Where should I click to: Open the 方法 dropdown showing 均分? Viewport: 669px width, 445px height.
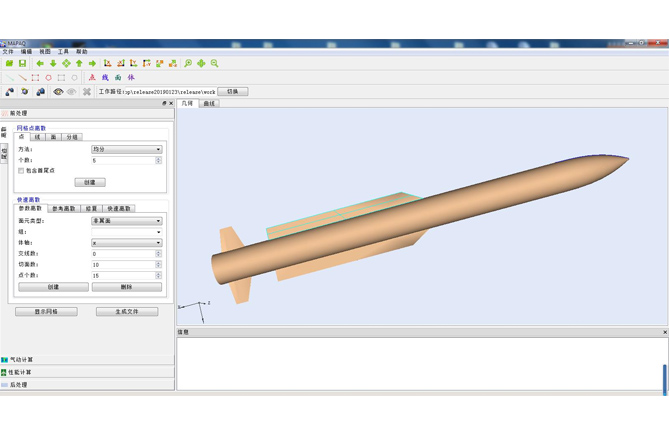(126, 149)
